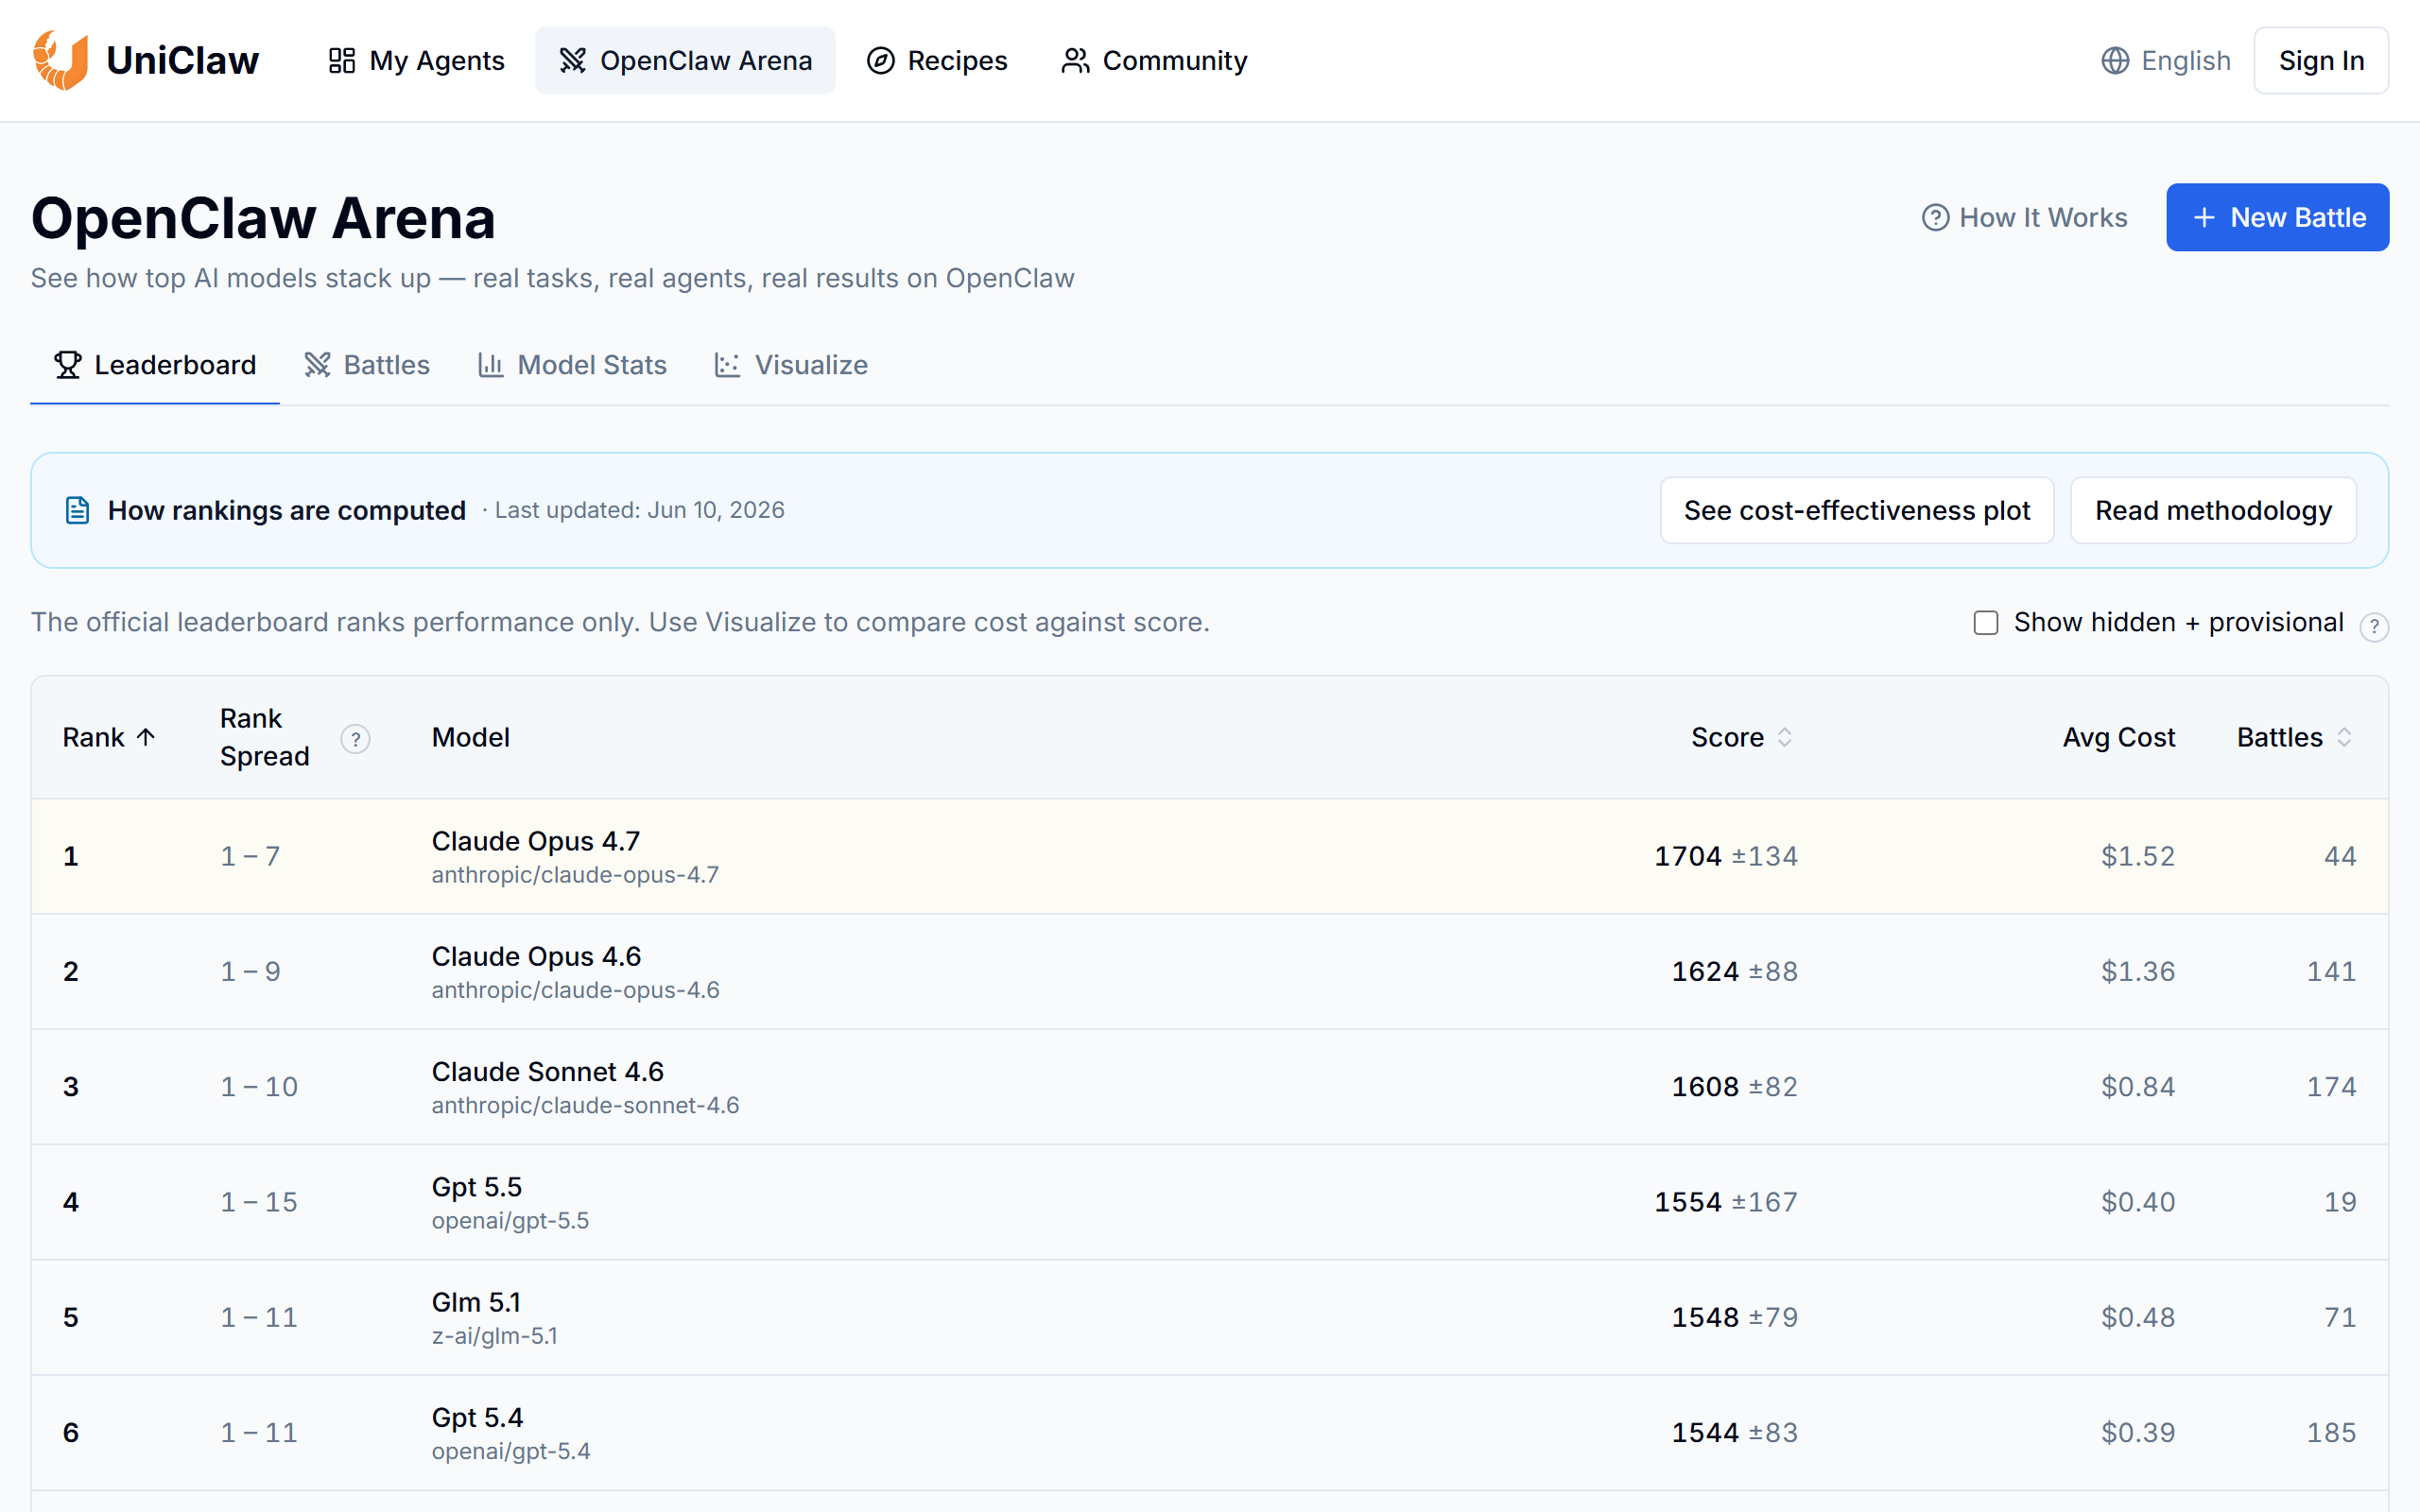Click the Rank Spread column header
Image resolution: width=2420 pixels, height=1512 pixels.
pos(265,738)
